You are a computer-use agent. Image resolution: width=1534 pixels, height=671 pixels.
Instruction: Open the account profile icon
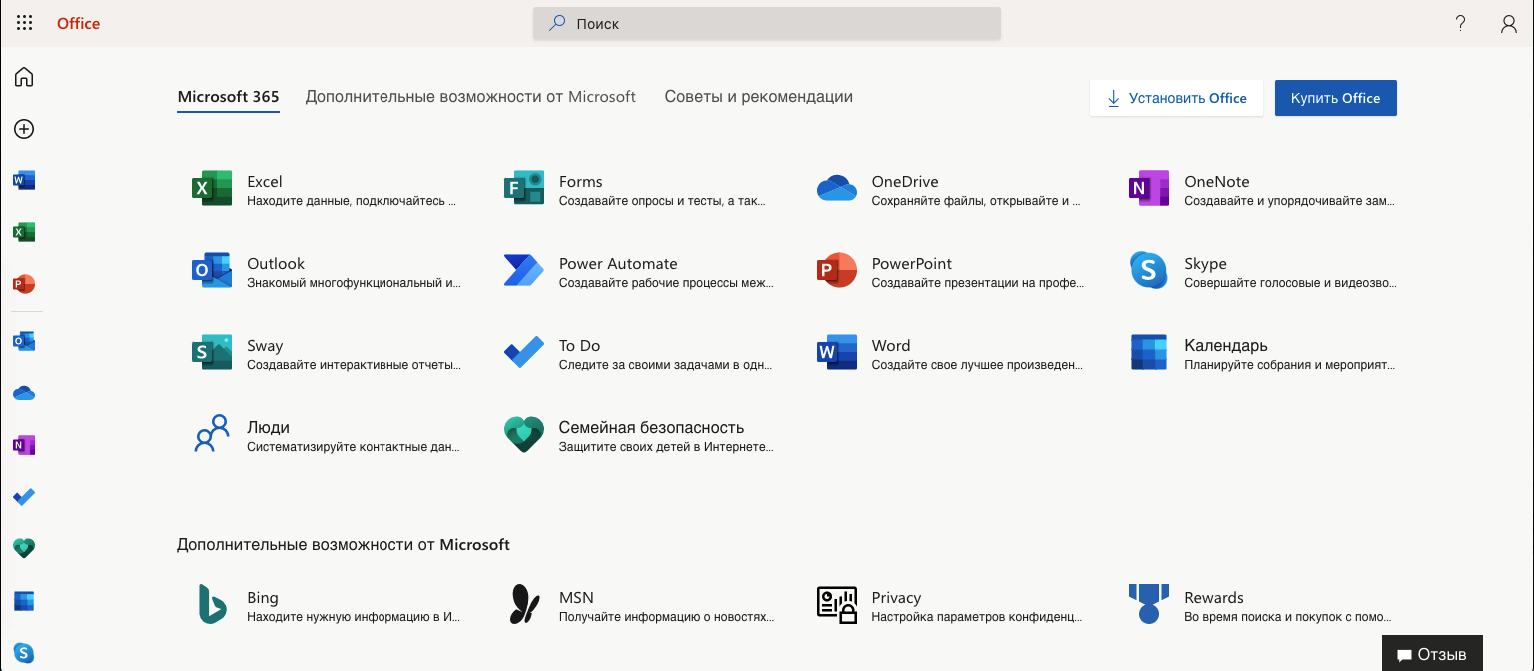click(x=1509, y=24)
